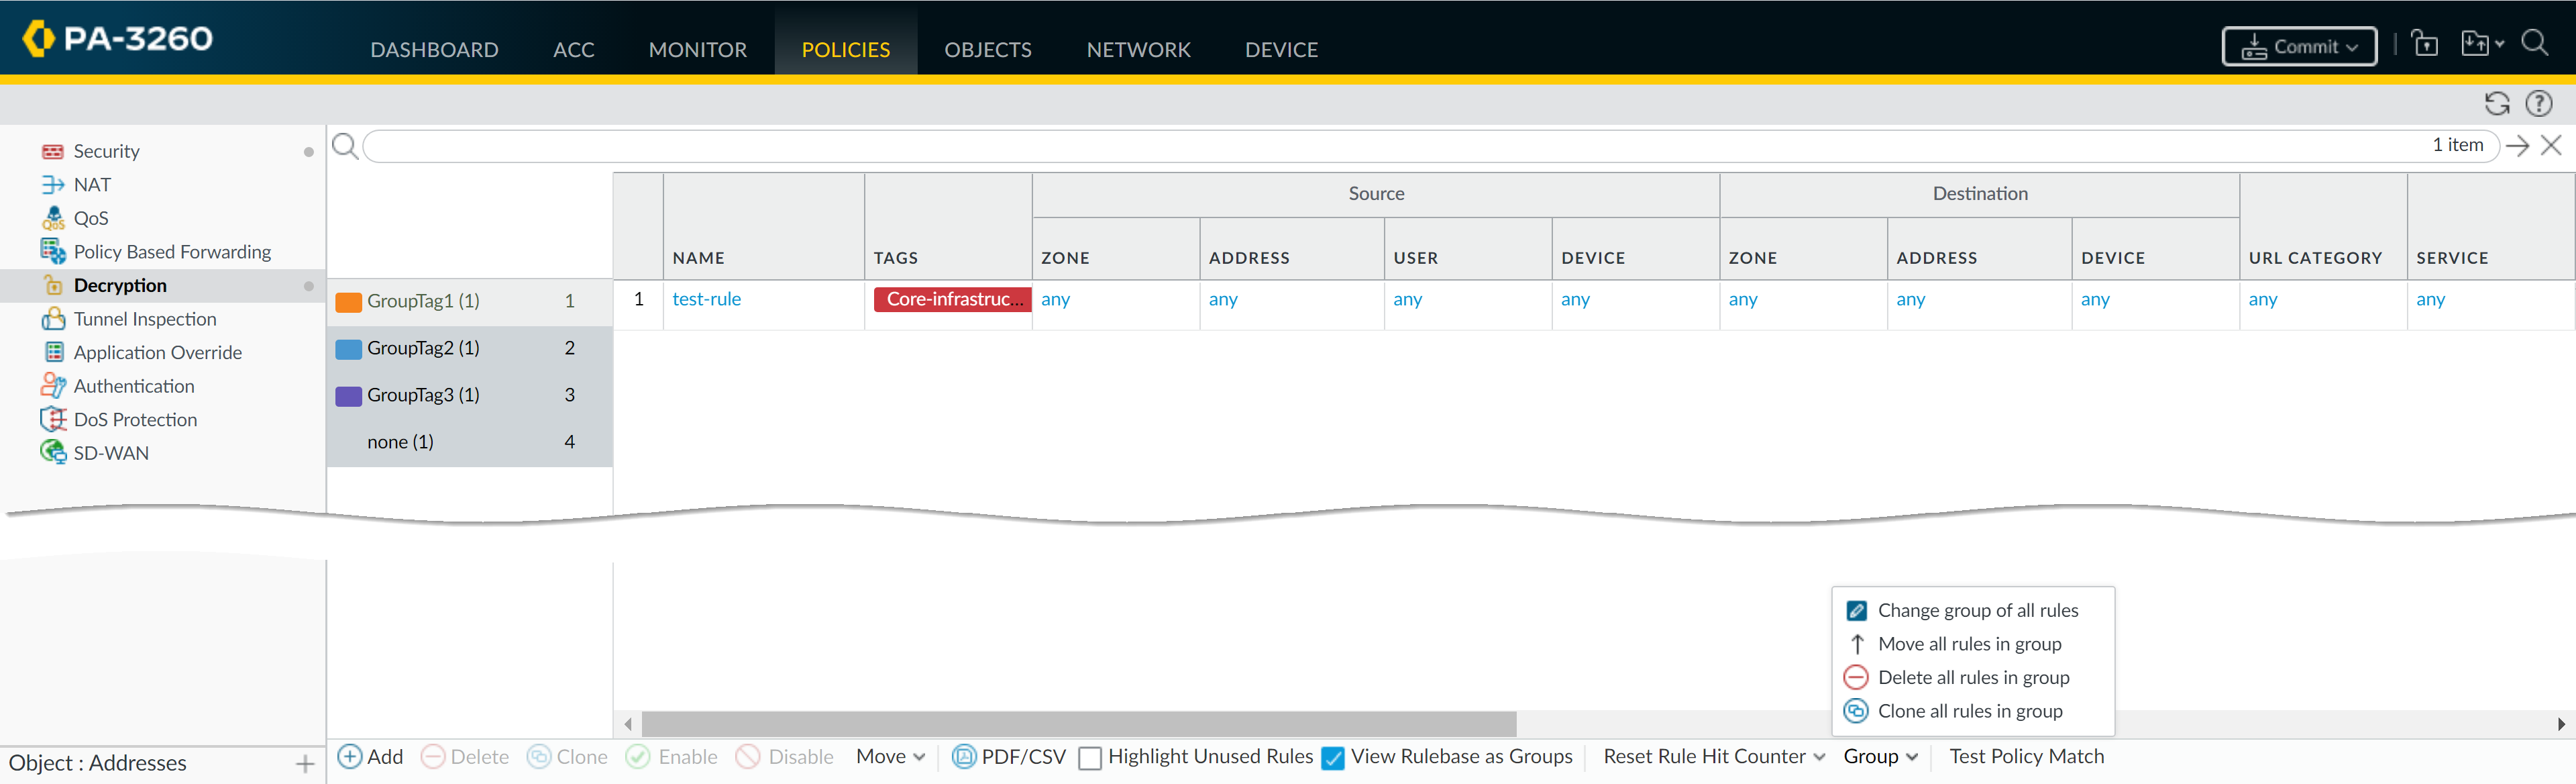Enable Highlight Unused Rules checkbox
The height and width of the screenshot is (784, 2576).
pos(1090,758)
